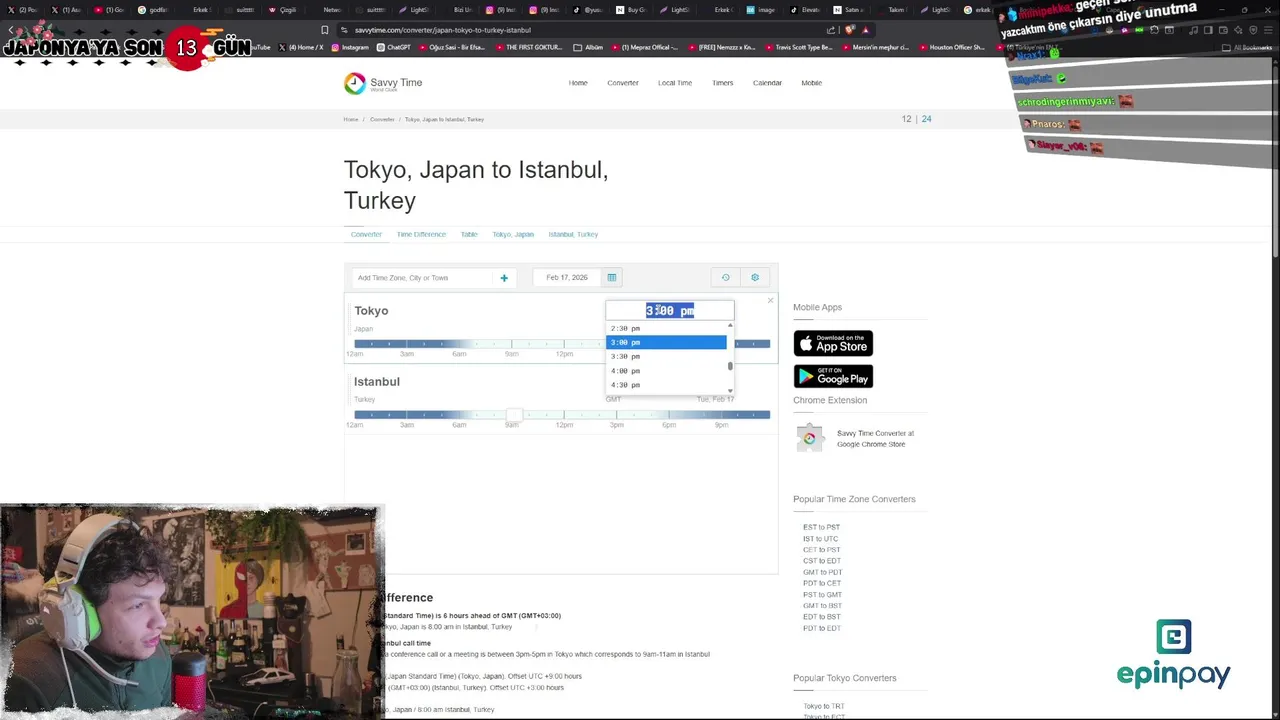The height and width of the screenshot is (720, 1280).
Task: Open the EDT to BST converter link
Action: (822, 617)
